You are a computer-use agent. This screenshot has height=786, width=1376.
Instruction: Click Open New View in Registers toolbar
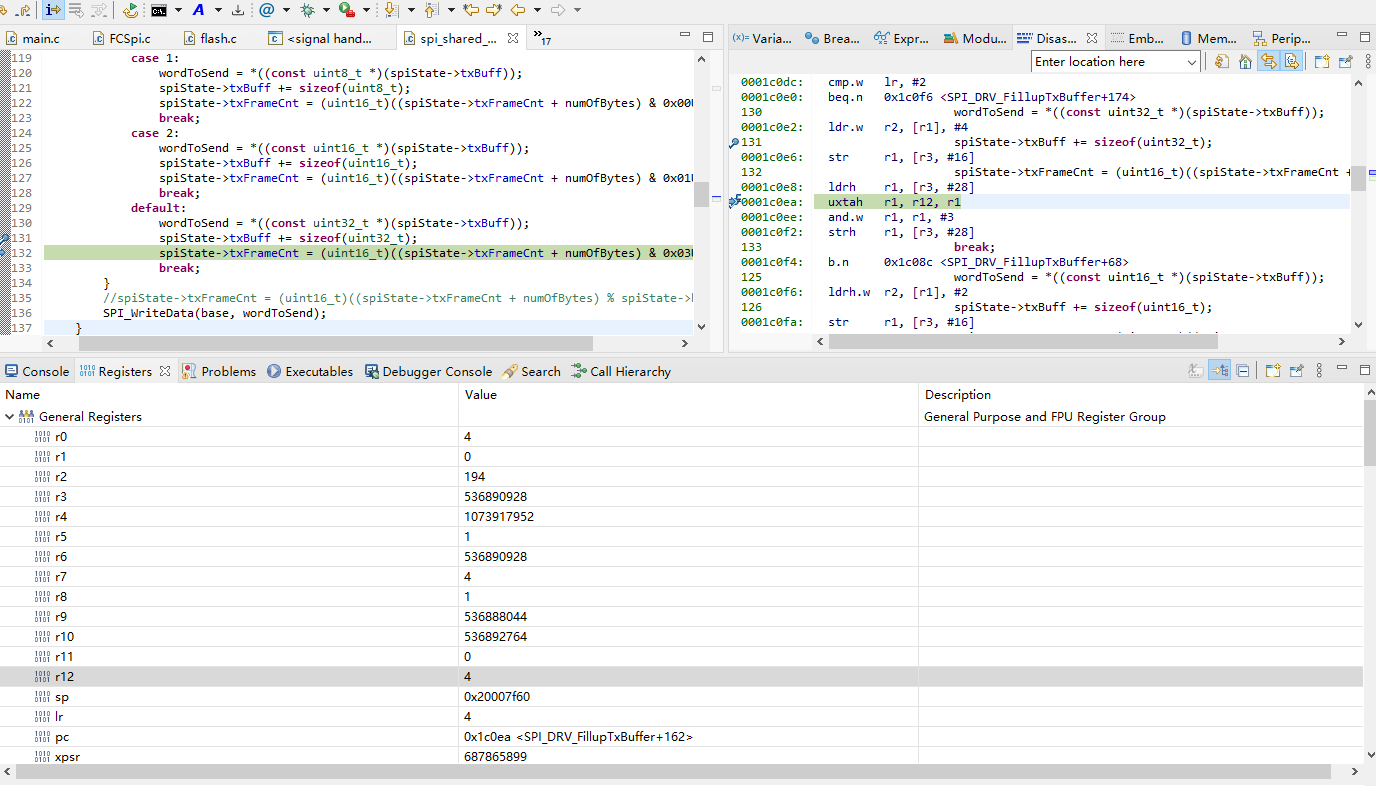[x=1273, y=371]
